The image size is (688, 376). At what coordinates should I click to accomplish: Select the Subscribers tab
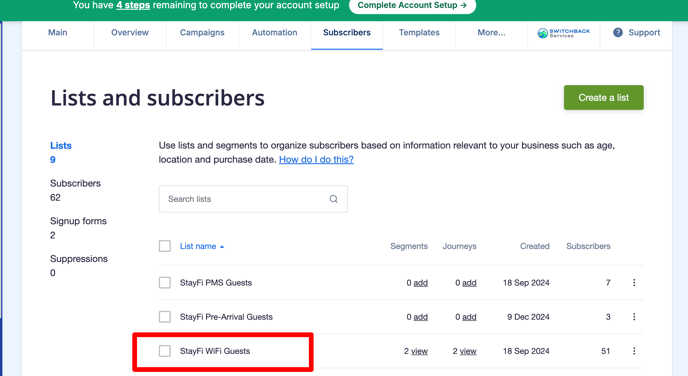[x=347, y=32]
